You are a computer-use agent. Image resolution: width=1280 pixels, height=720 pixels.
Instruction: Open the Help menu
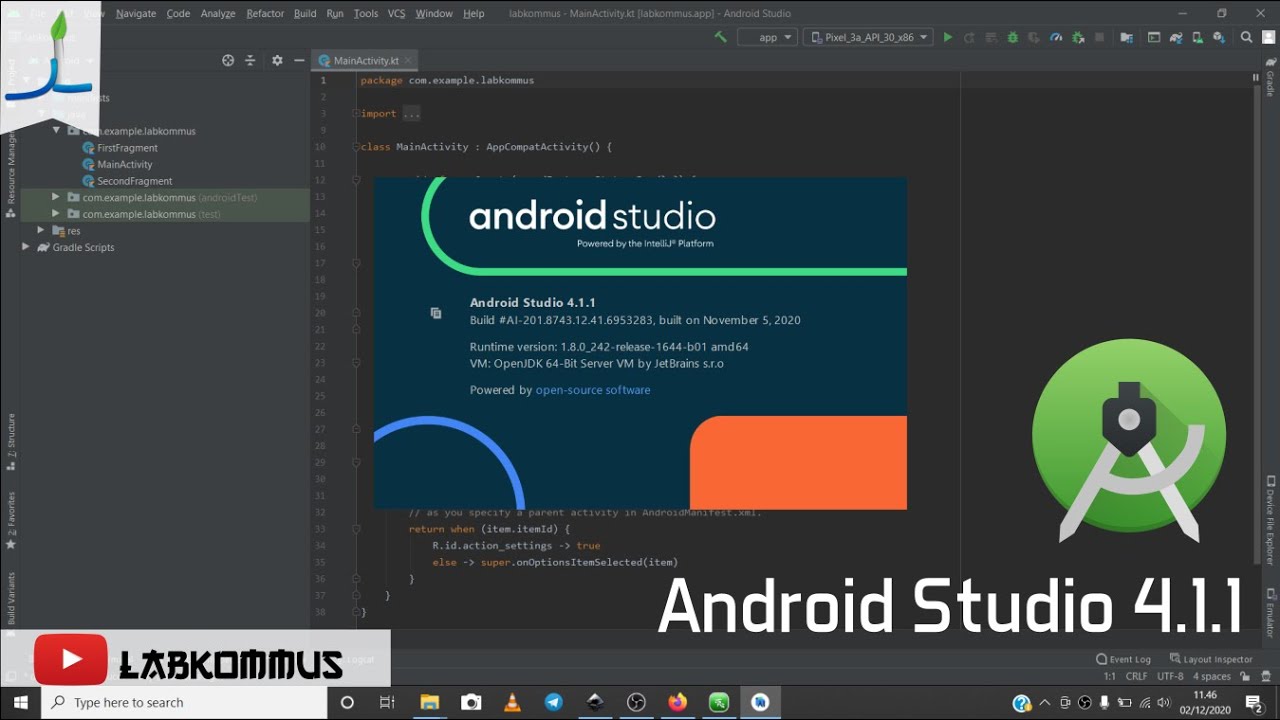[x=474, y=13]
